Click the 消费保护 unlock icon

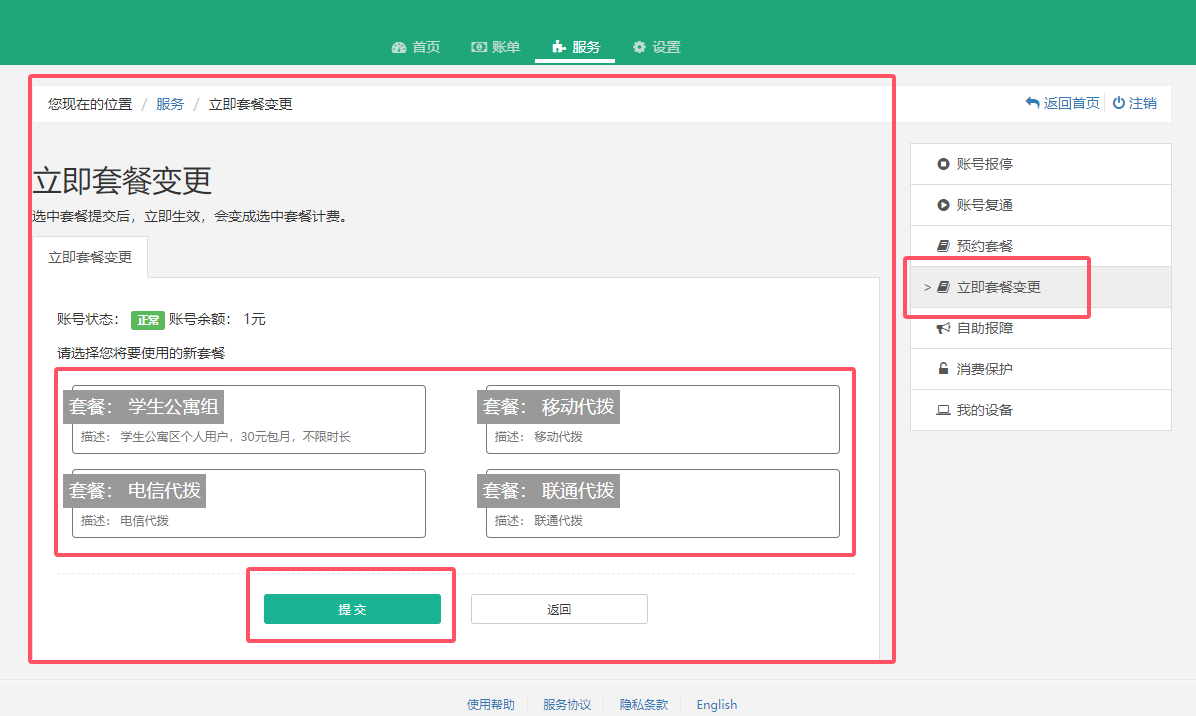point(943,369)
